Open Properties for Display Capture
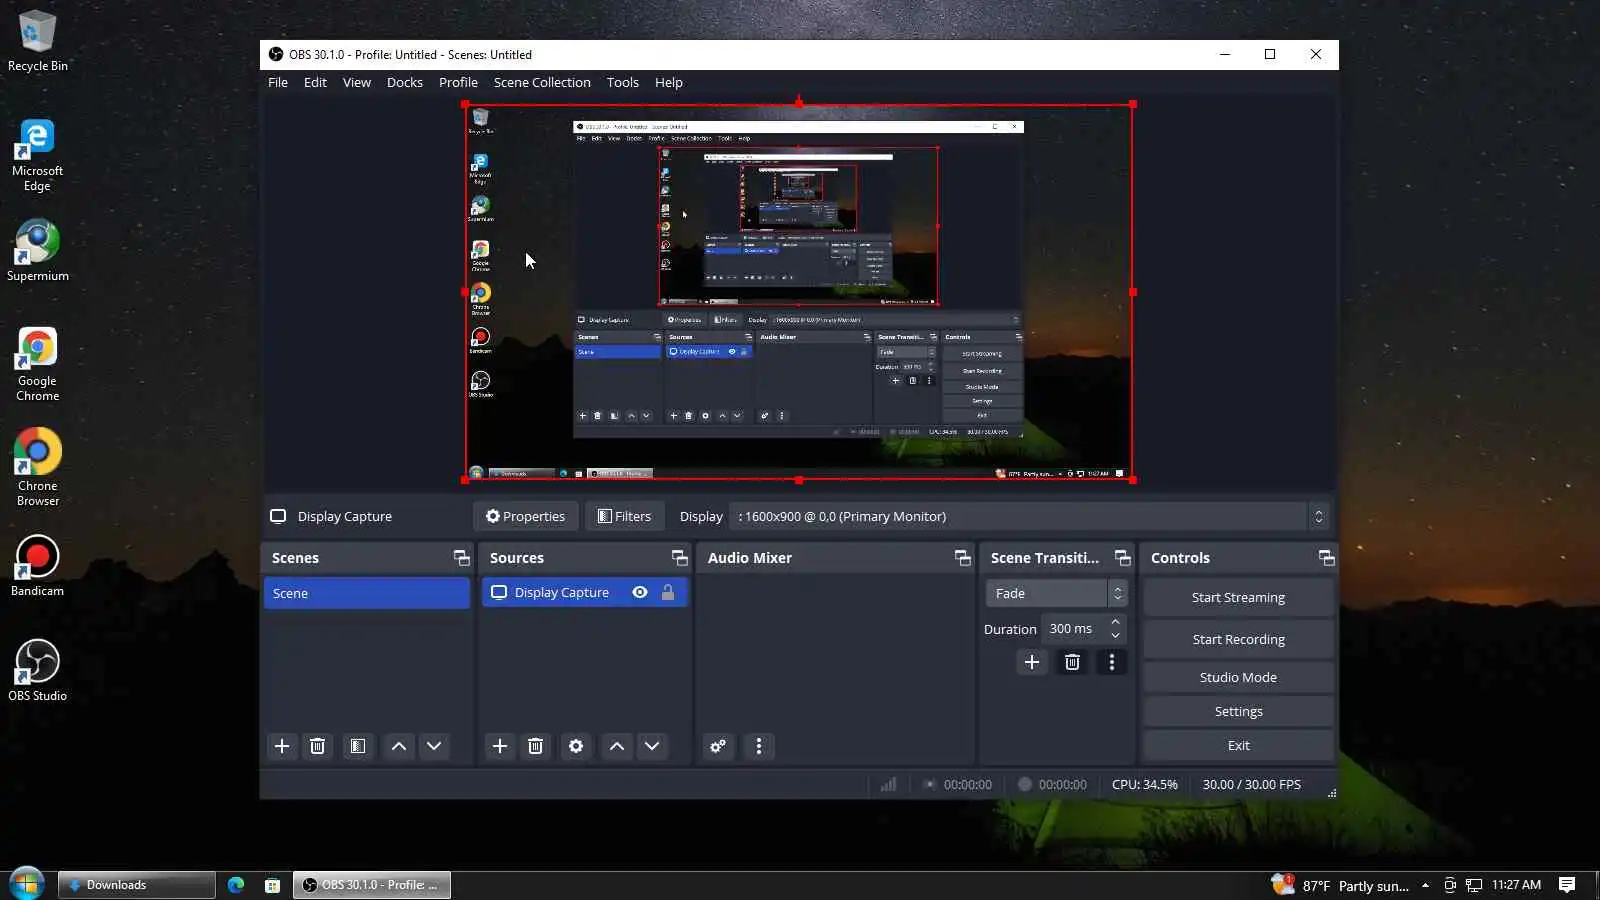 pos(525,516)
